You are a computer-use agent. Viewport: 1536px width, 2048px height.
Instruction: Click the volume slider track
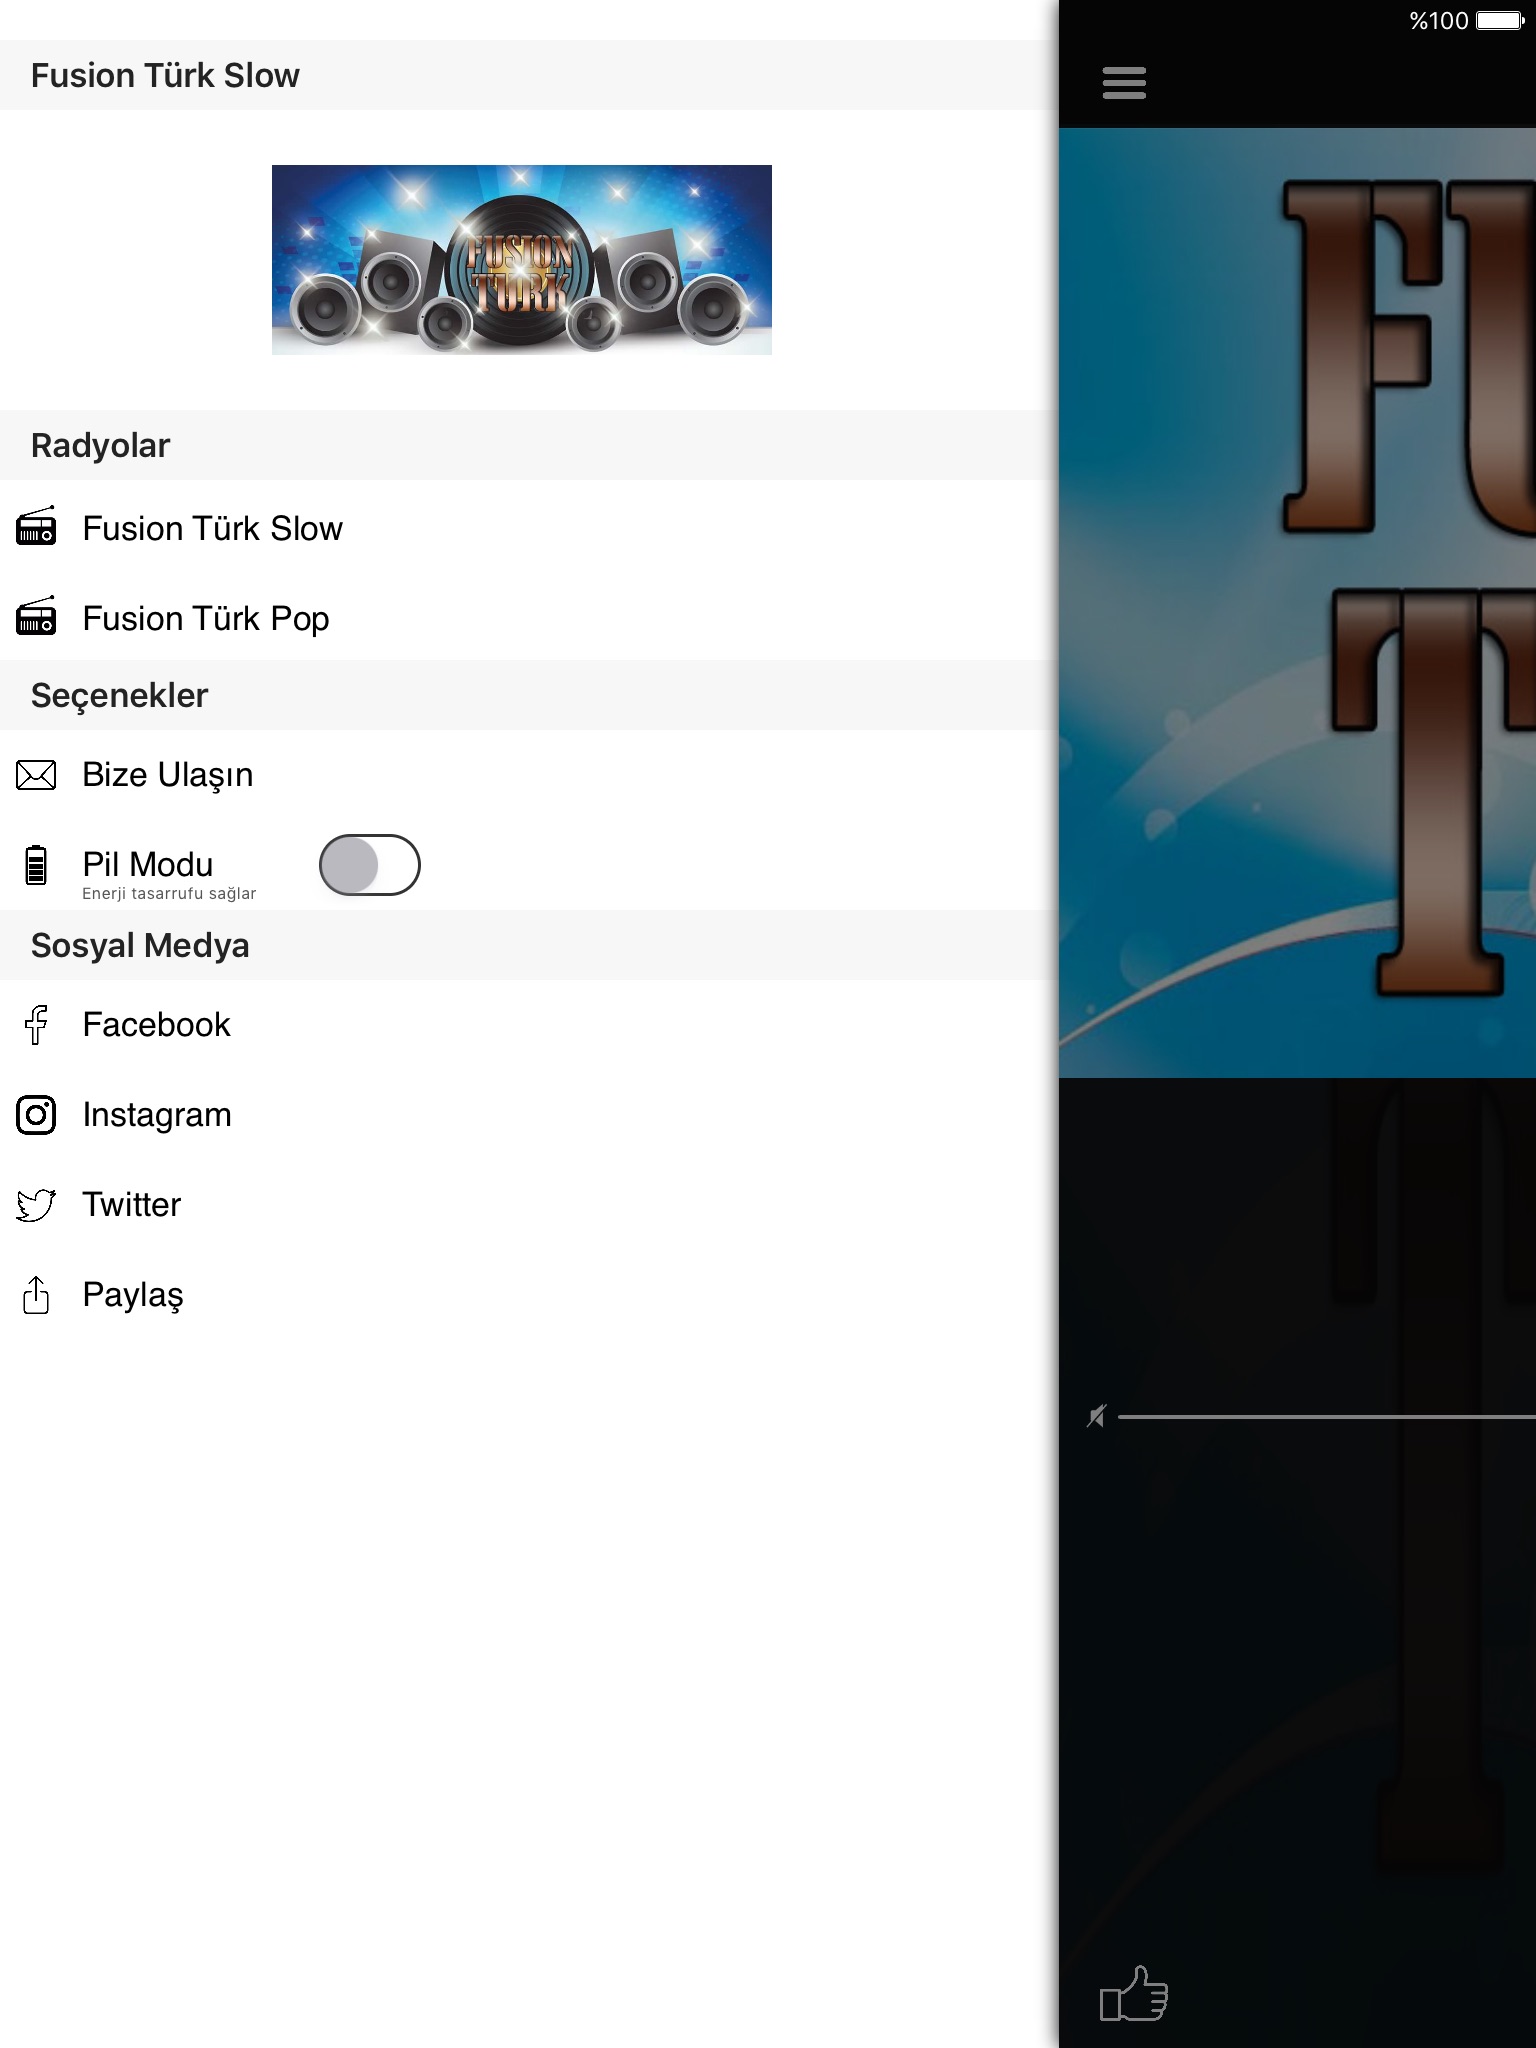pyautogui.click(x=1327, y=1417)
